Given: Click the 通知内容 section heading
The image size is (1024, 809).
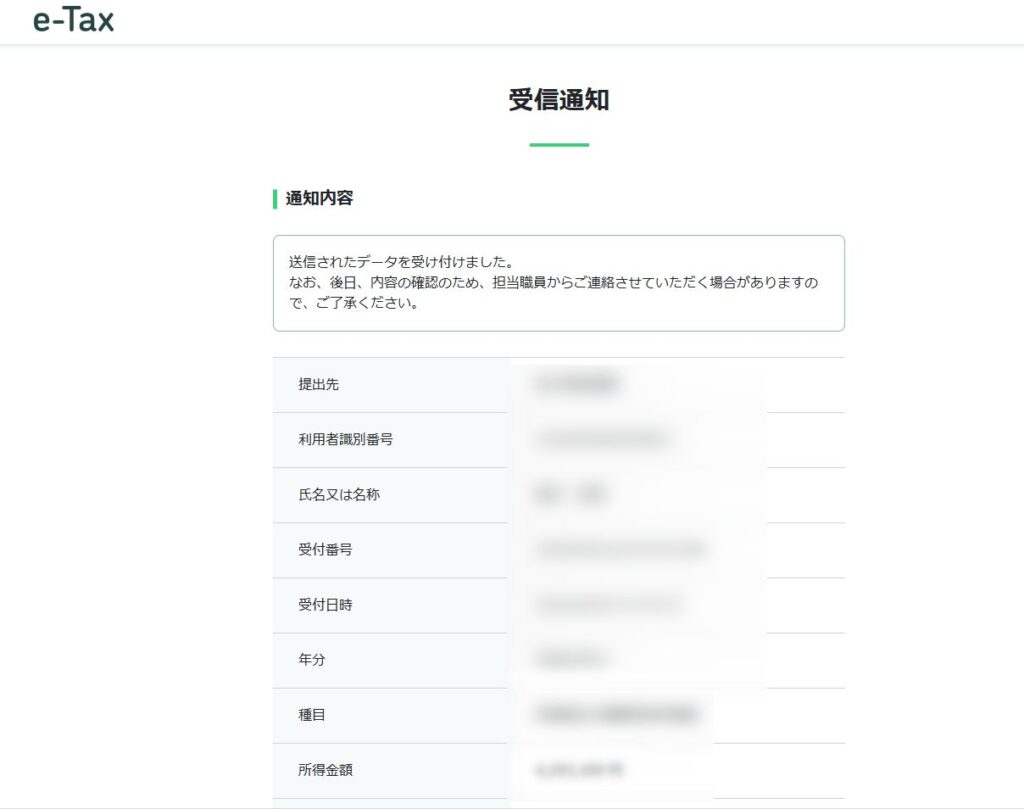Looking at the screenshot, I should (x=319, y=198).
